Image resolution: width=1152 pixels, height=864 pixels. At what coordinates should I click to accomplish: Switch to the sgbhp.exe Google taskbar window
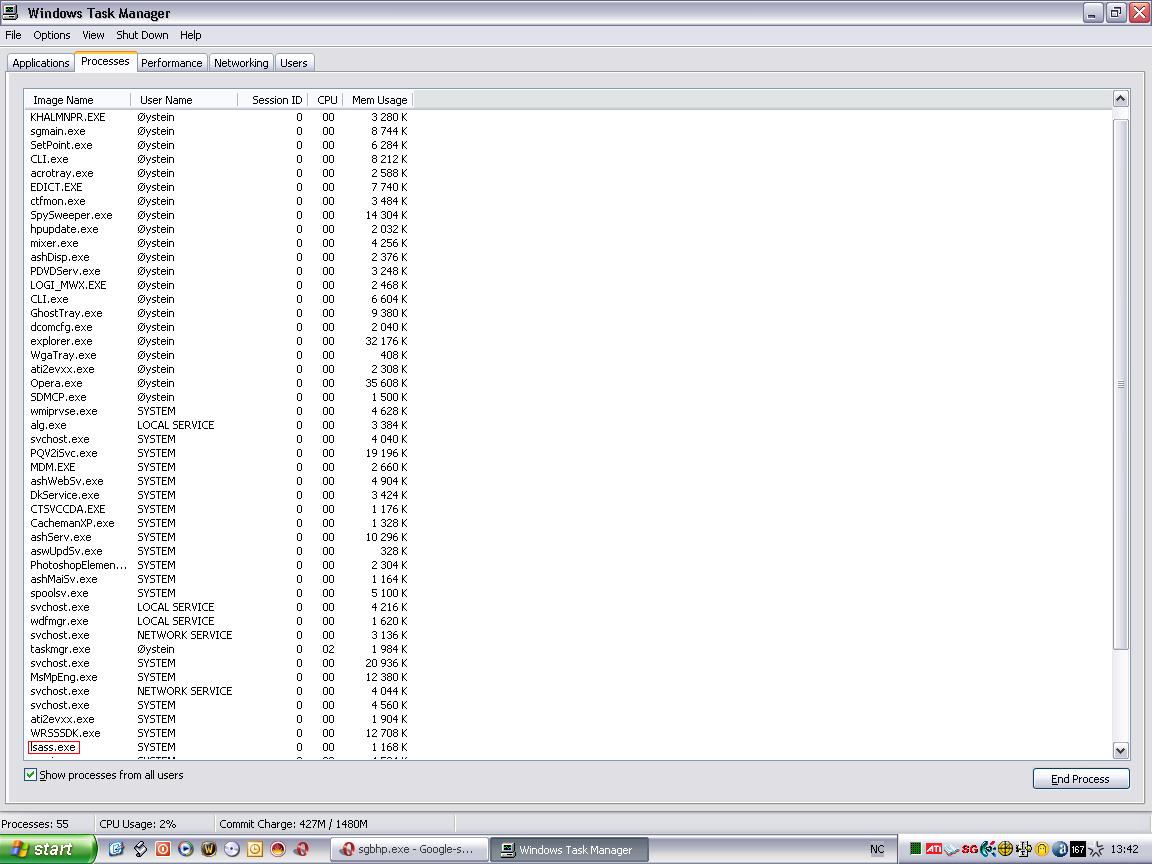[x=408, y=849]
